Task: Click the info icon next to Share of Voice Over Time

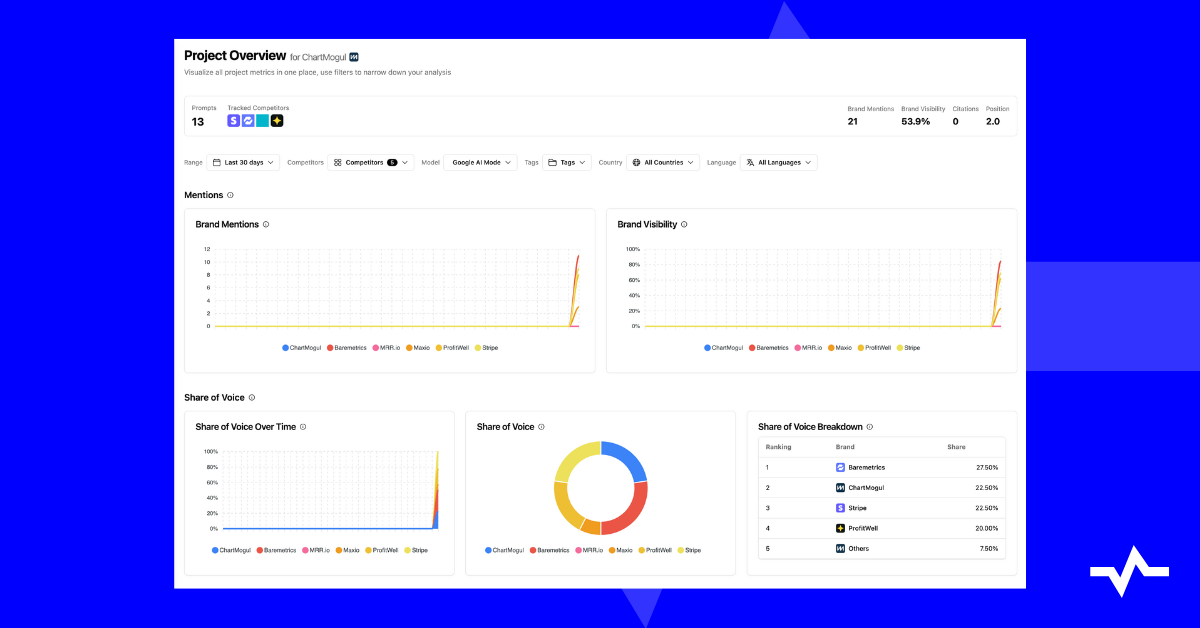Action: coord(303,427)
